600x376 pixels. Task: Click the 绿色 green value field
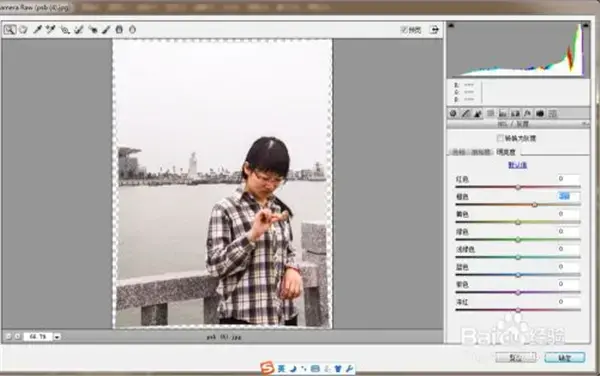point(568,231)
